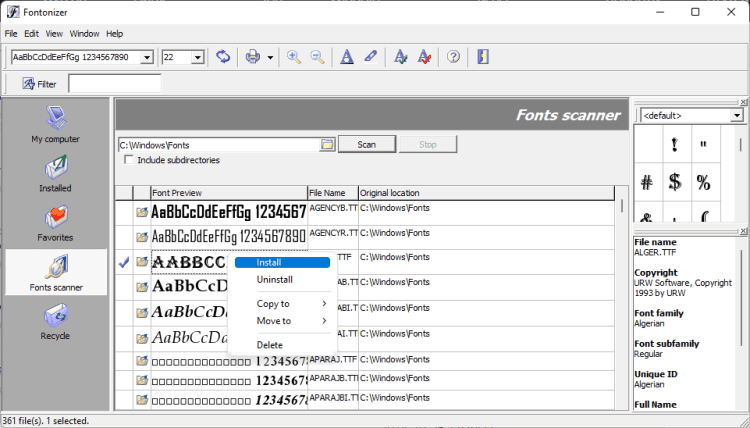Open the Favorites sidebar section
Viewport: 750px width, 428px height.
(x=55, y=223)
